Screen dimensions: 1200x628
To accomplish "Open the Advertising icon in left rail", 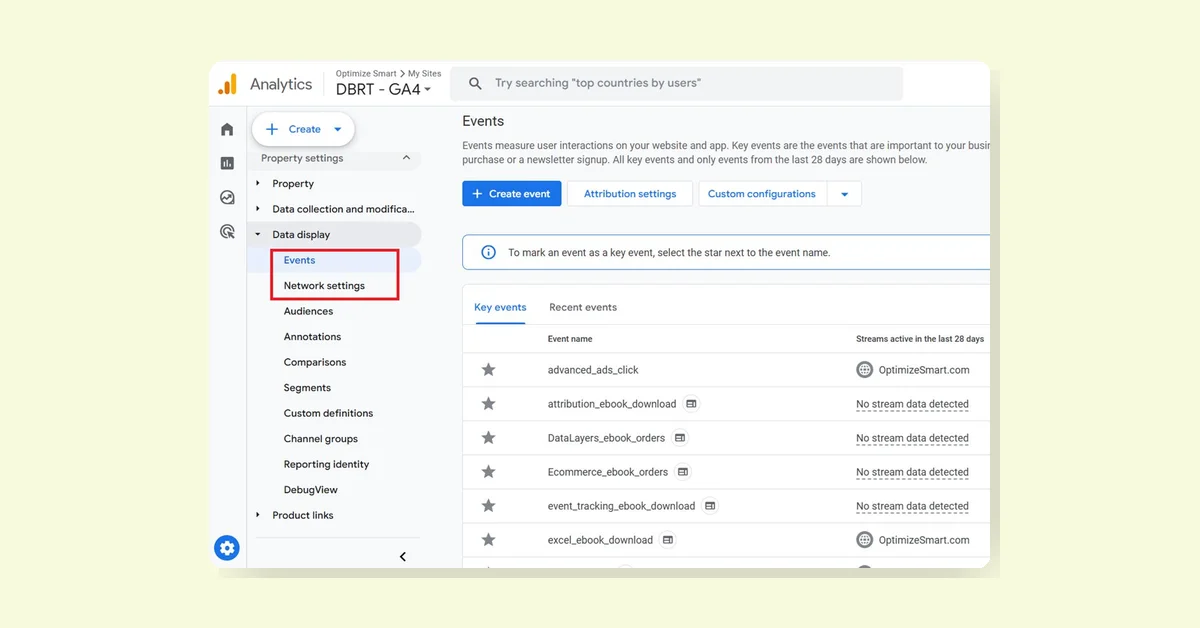I will point(227,232).
